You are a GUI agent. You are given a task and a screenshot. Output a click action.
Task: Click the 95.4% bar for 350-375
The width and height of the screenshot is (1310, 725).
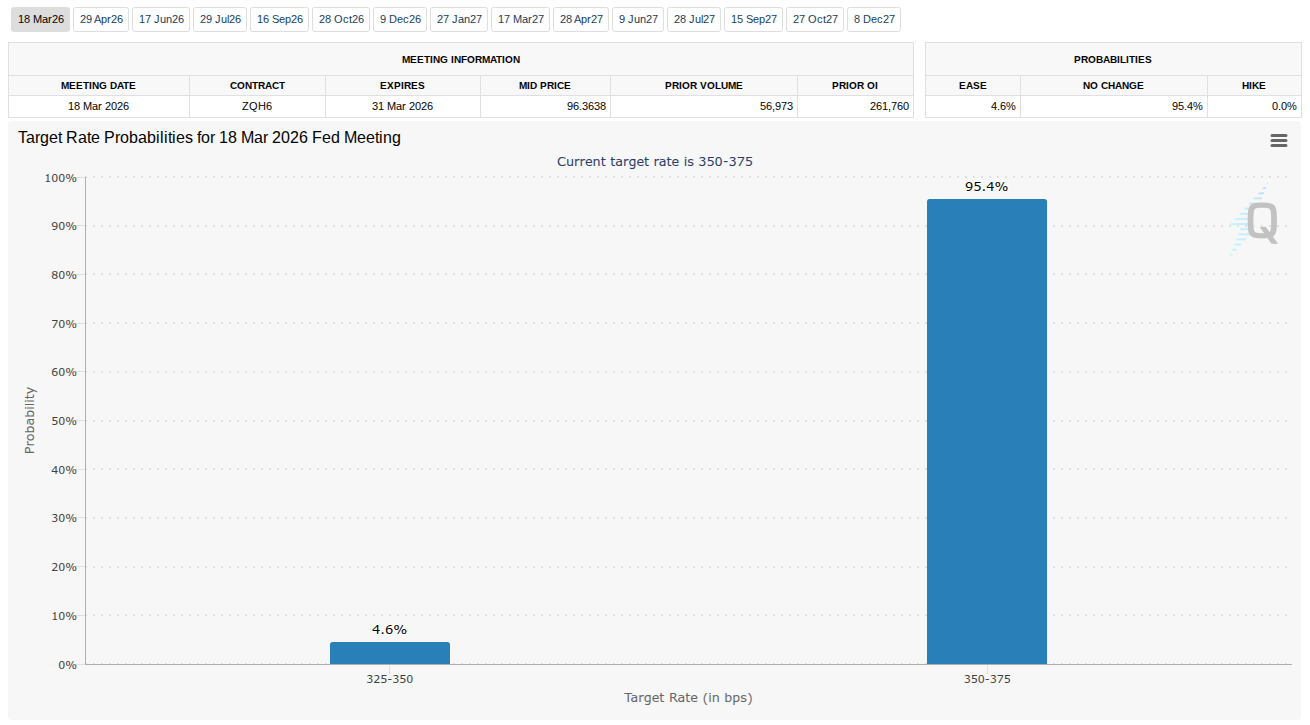986,431
